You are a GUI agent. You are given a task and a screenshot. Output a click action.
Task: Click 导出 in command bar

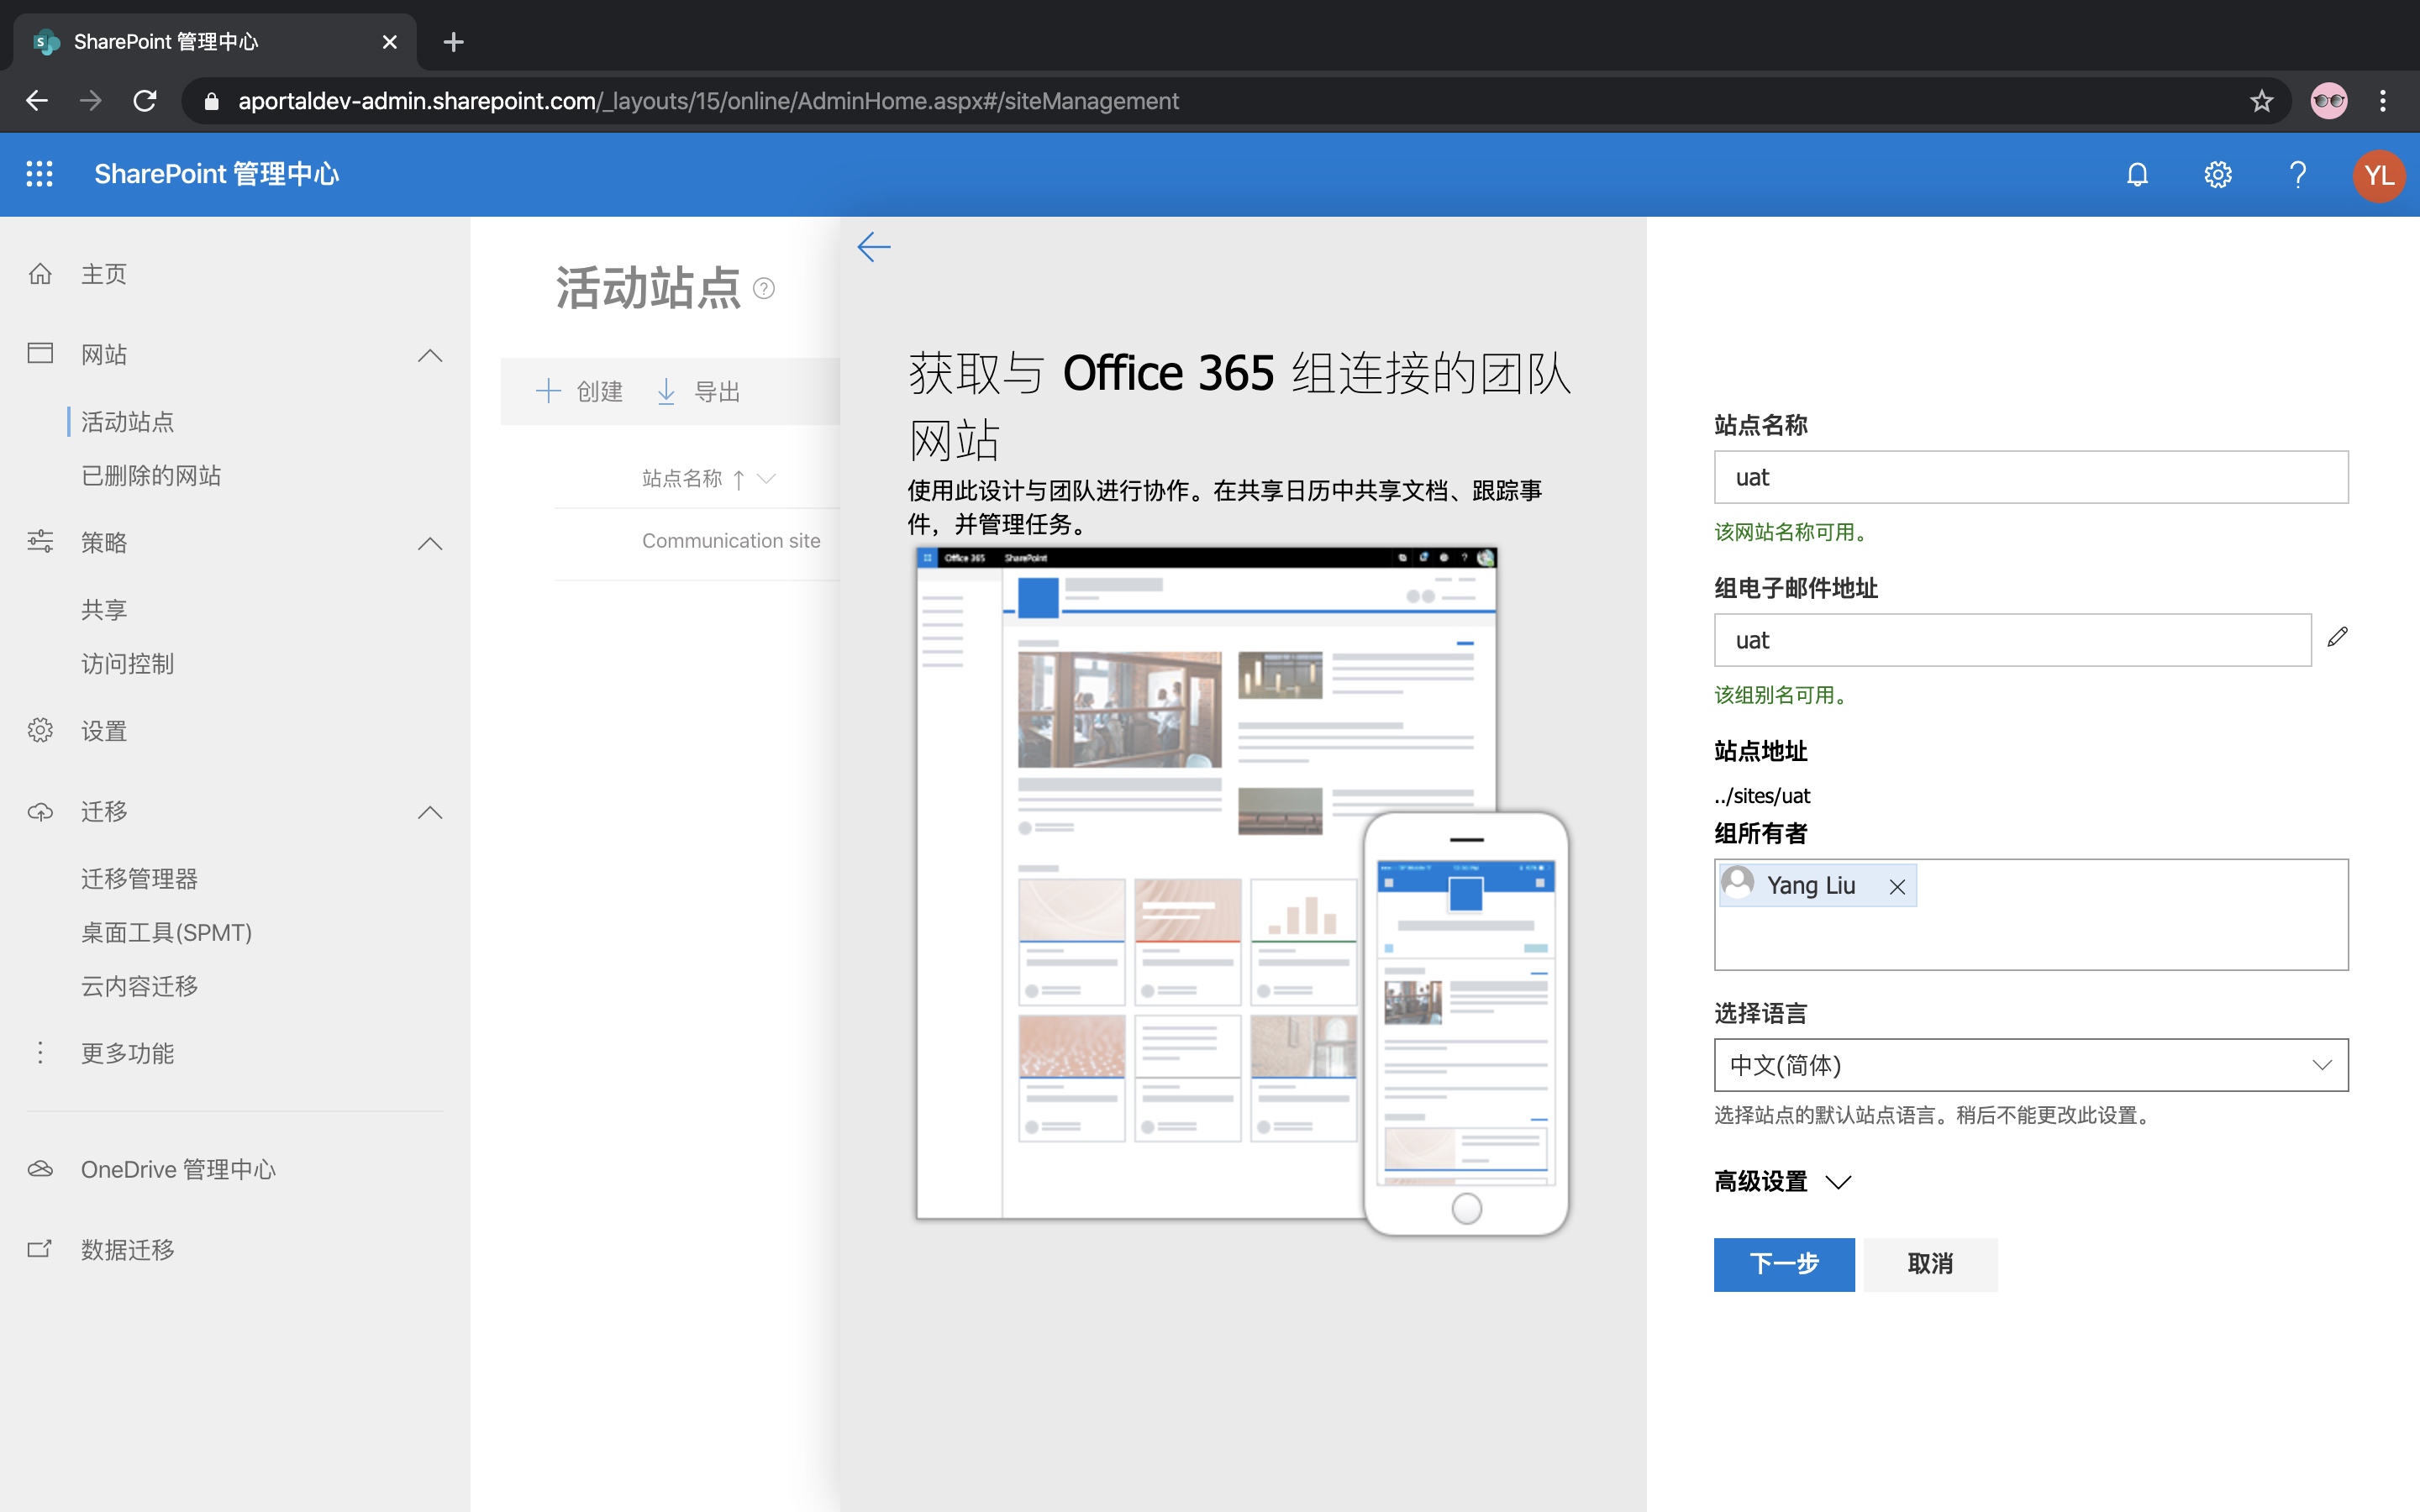click(698, 391)
